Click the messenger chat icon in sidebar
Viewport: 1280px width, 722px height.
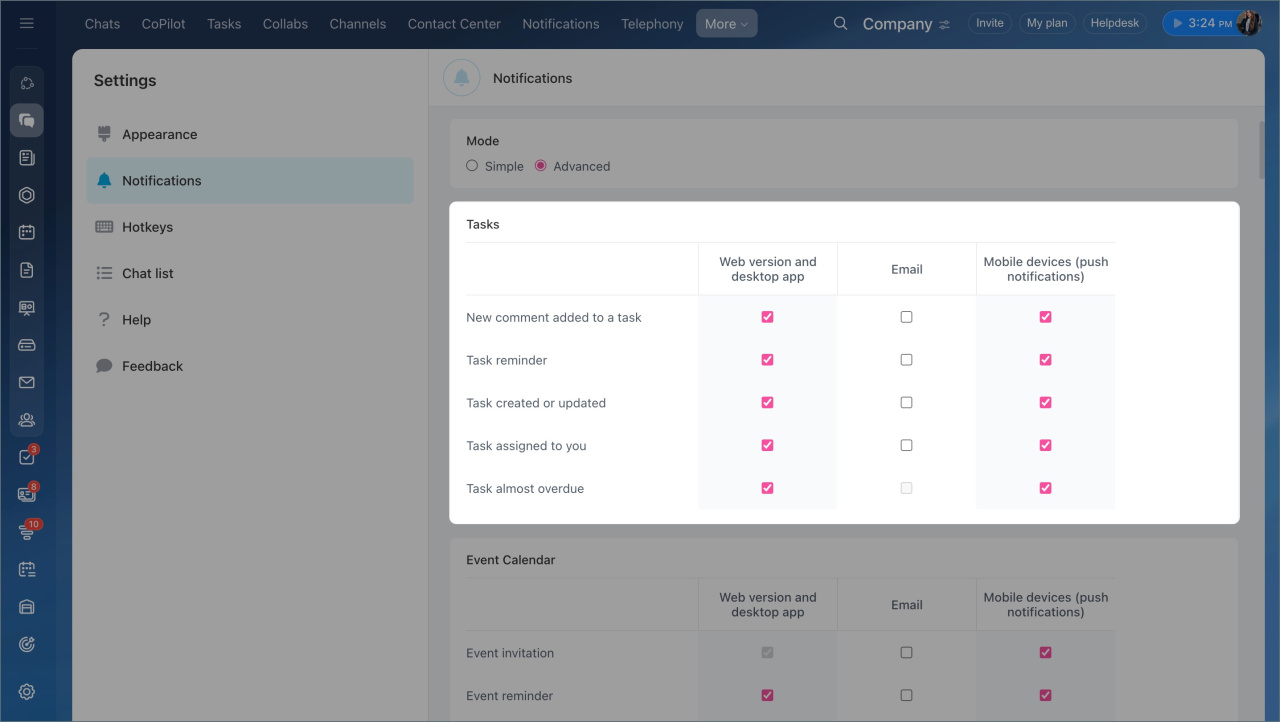pos(27,120)
